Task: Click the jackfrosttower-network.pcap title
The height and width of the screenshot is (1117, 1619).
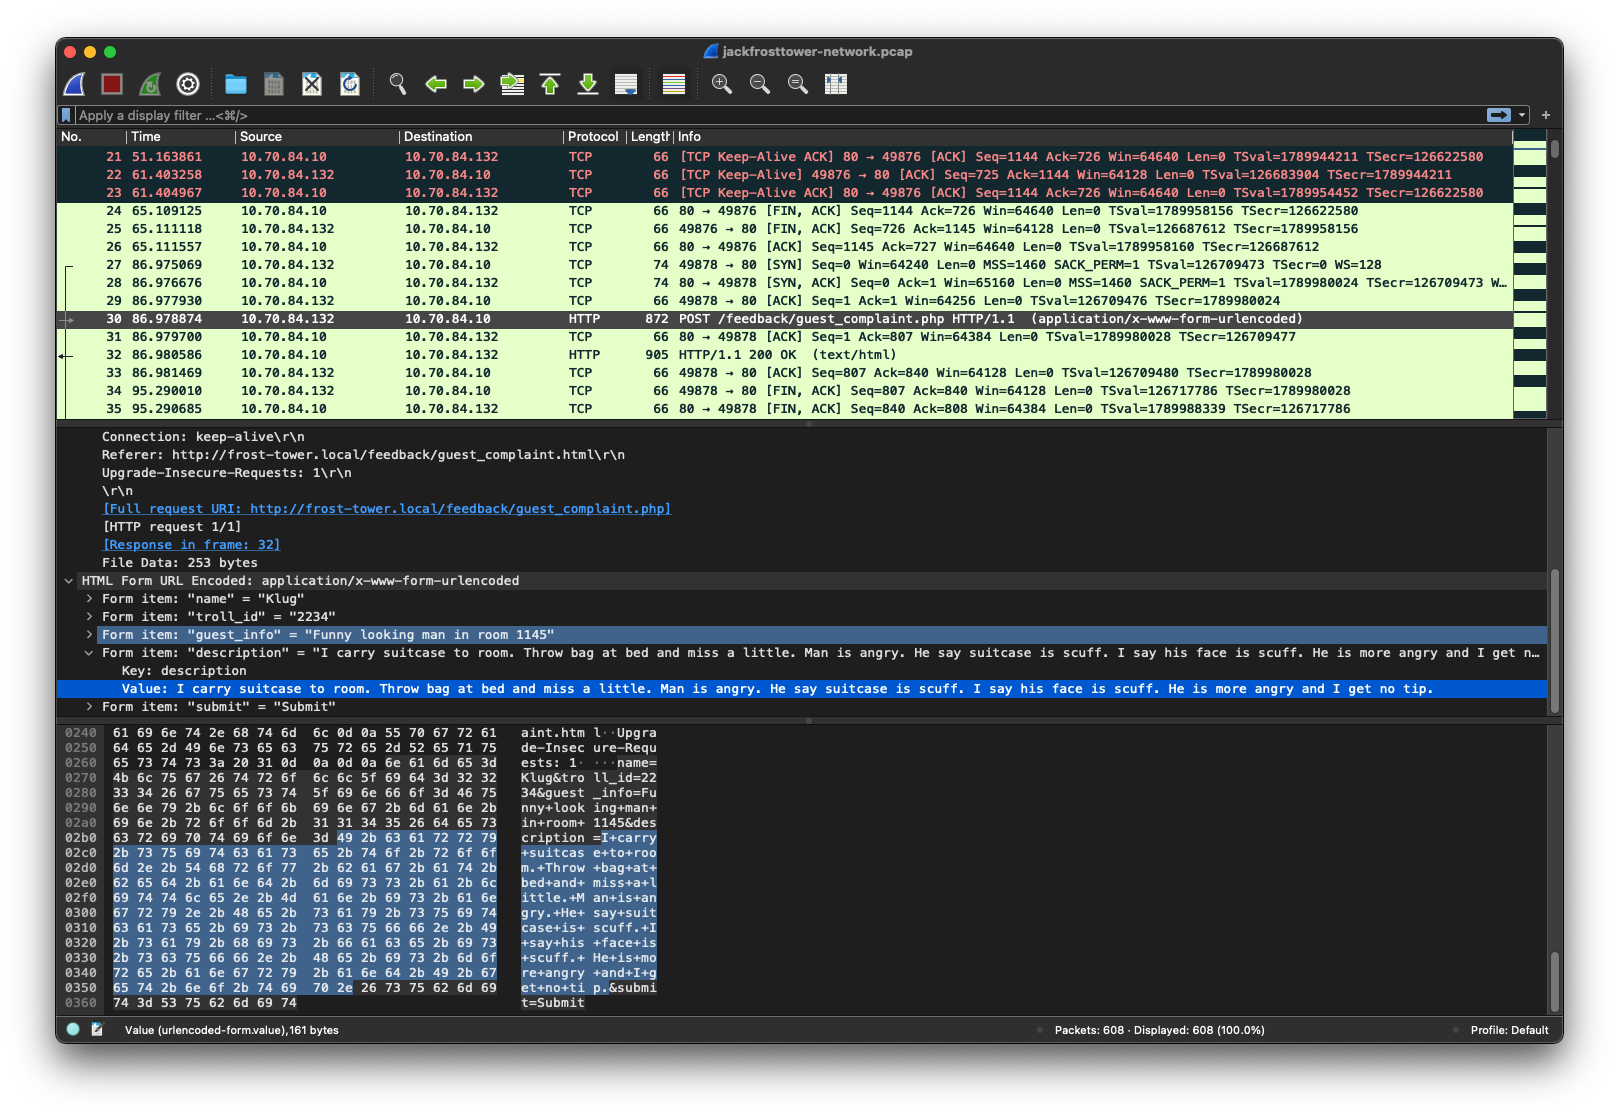Action: (817, 51)
